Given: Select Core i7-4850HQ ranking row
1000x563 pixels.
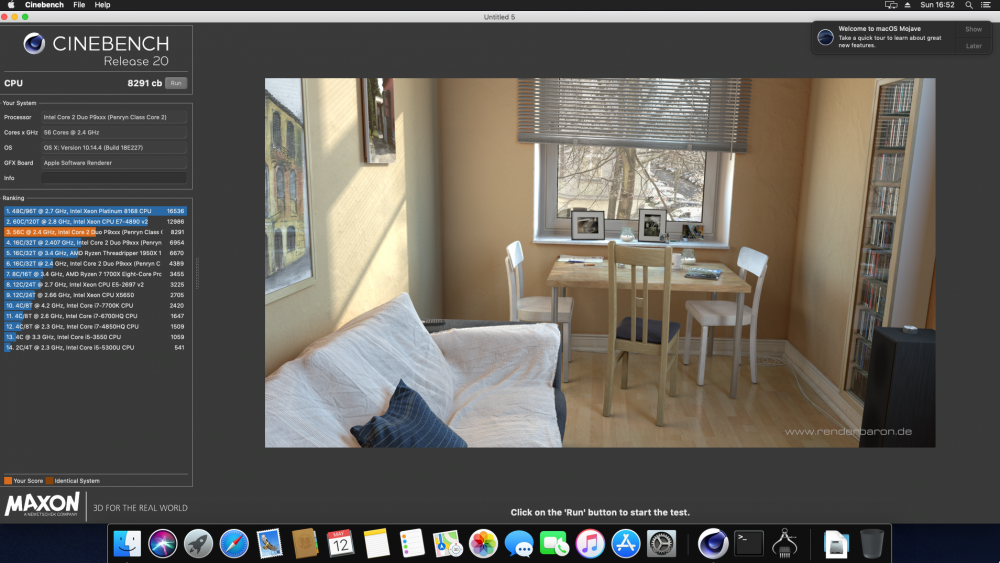Looking at the screenshot, I should 95,326.
